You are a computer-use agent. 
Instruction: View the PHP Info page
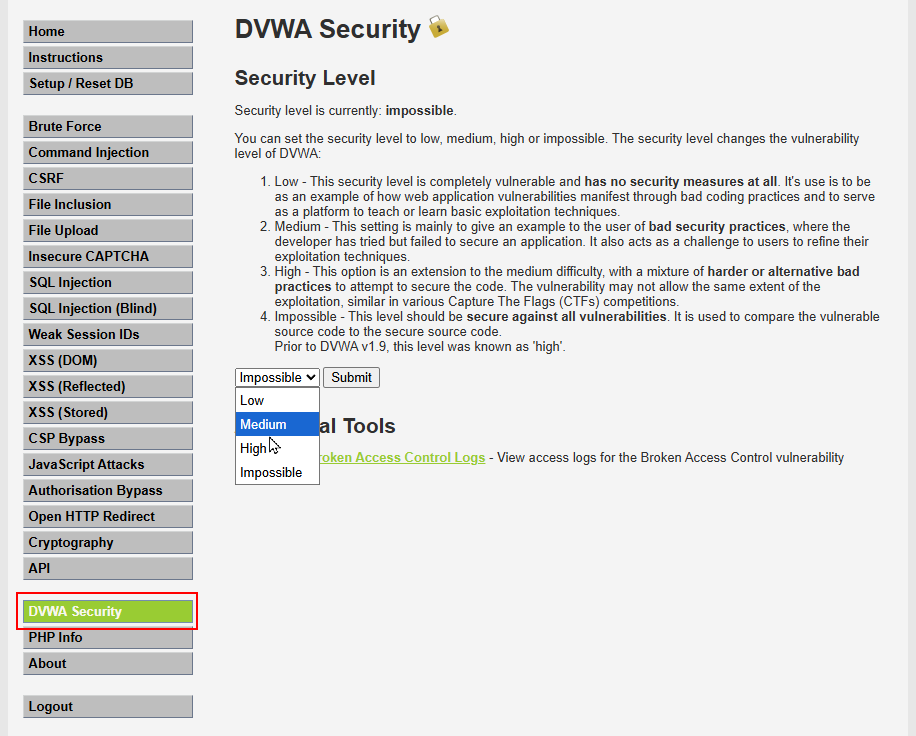[108, 638]
